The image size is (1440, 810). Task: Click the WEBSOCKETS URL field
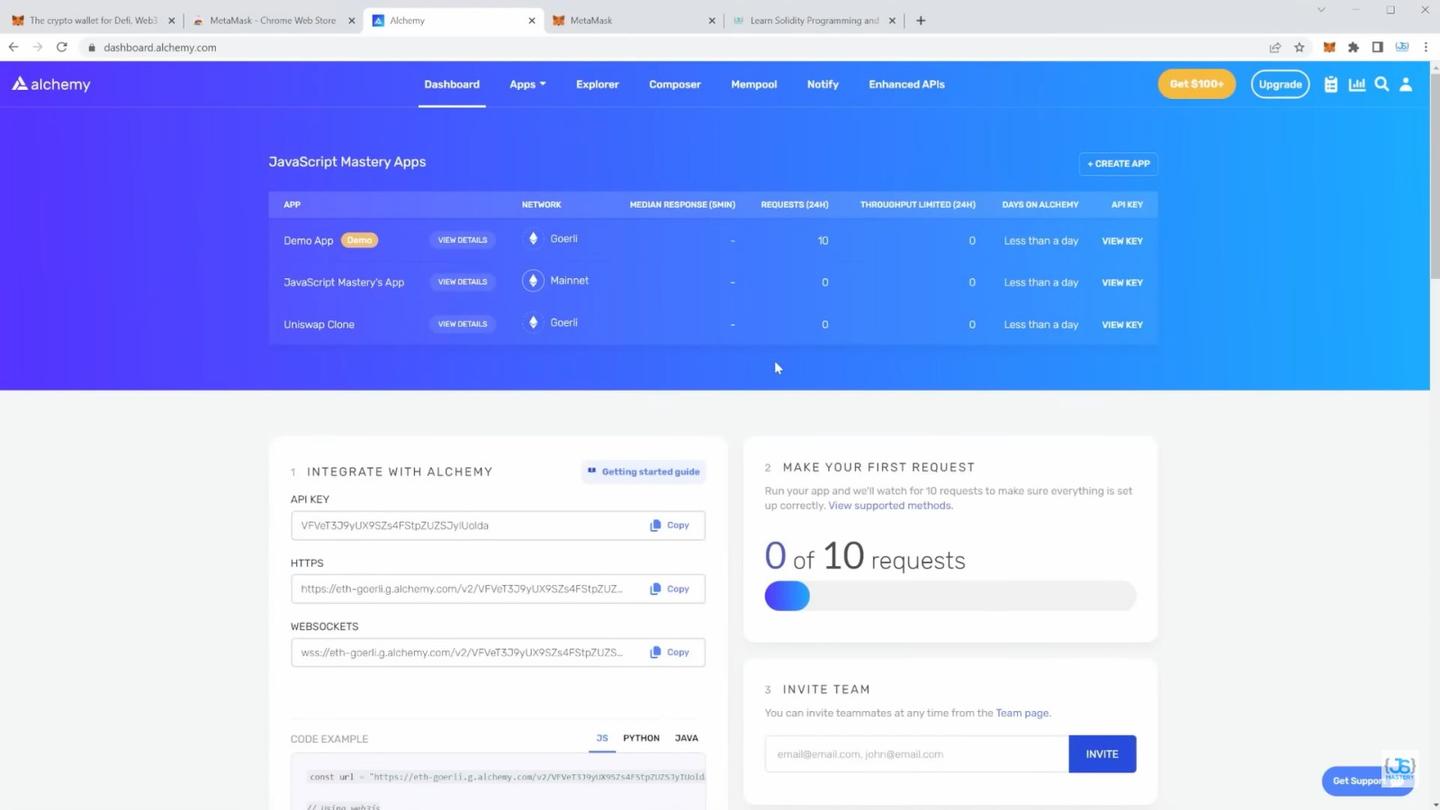(x=497, y=652)
